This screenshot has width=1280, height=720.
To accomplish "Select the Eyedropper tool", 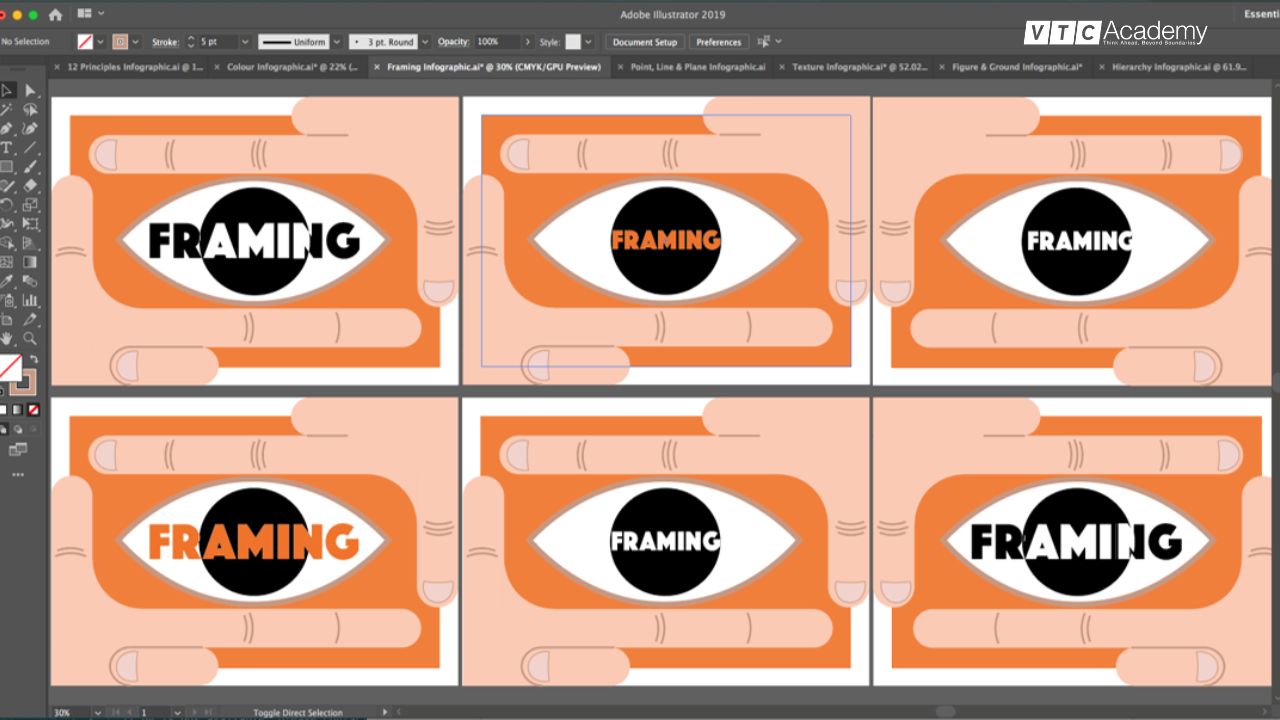I will [x=7, y=281].
